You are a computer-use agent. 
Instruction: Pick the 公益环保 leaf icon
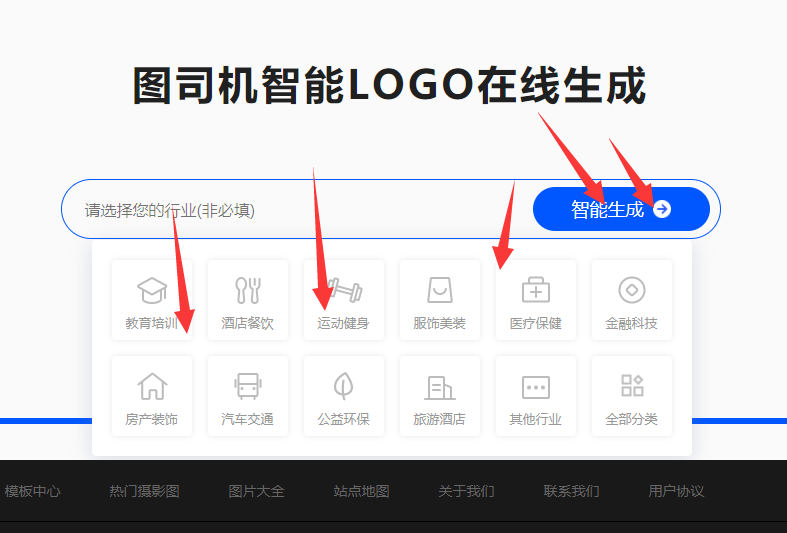[x=344, y=386]
